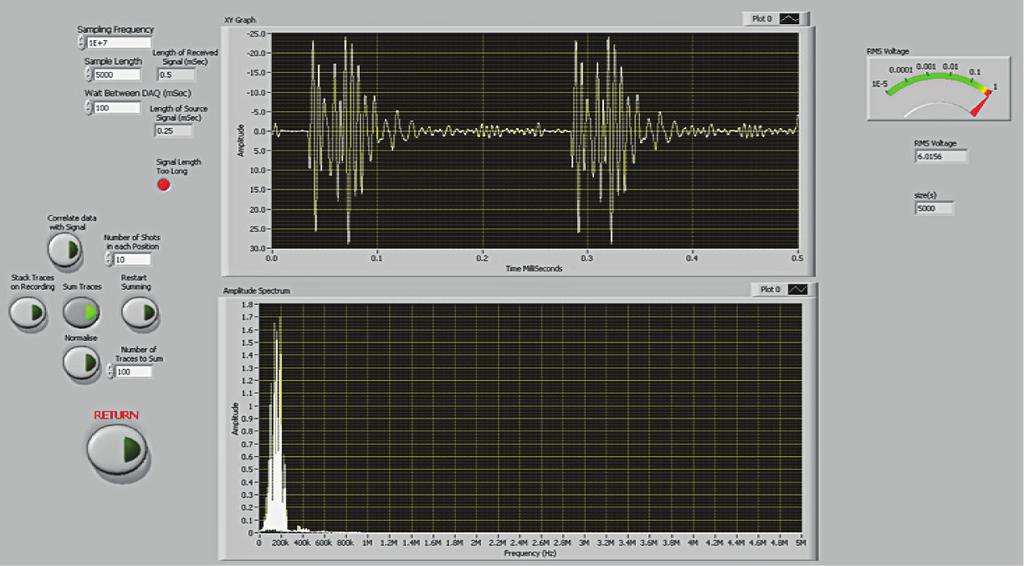The height and width of the screenshot is (566, 1024).
Task: Click the RMS Voltage meter gauge
Action: 938,88
